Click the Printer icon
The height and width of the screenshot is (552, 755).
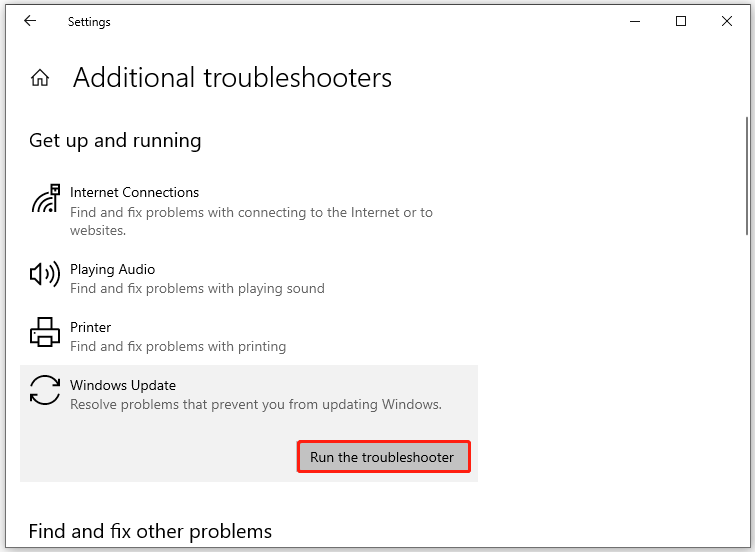pyautogui.click(x=45, y=332)
